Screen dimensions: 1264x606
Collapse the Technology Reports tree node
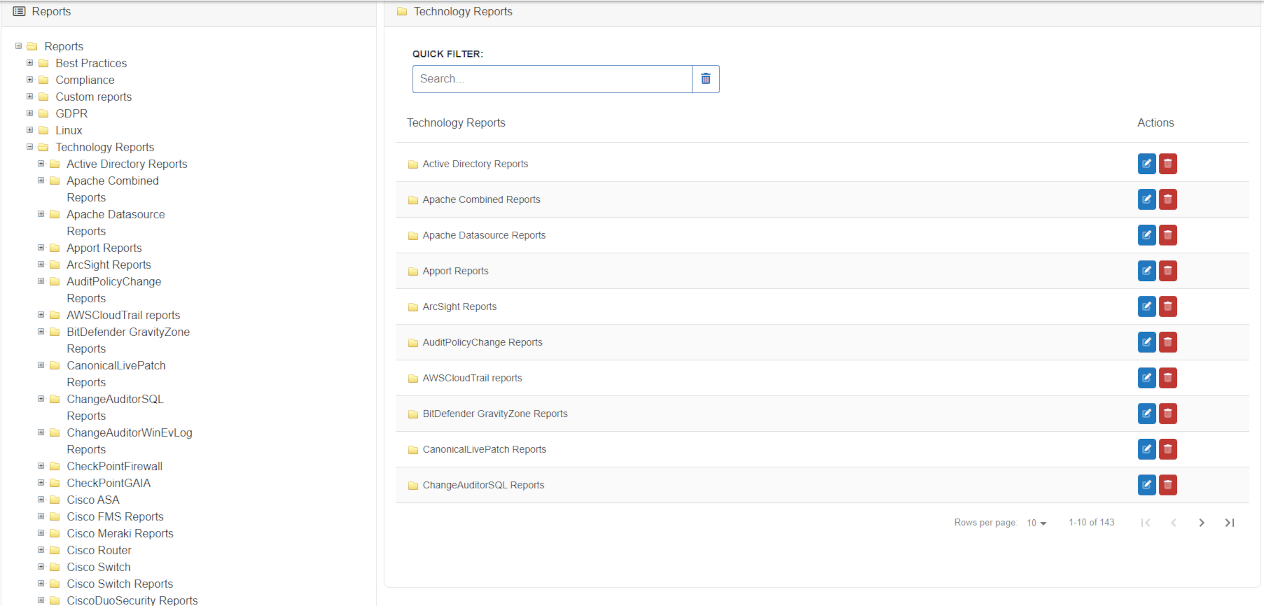[x=30, y=147]
